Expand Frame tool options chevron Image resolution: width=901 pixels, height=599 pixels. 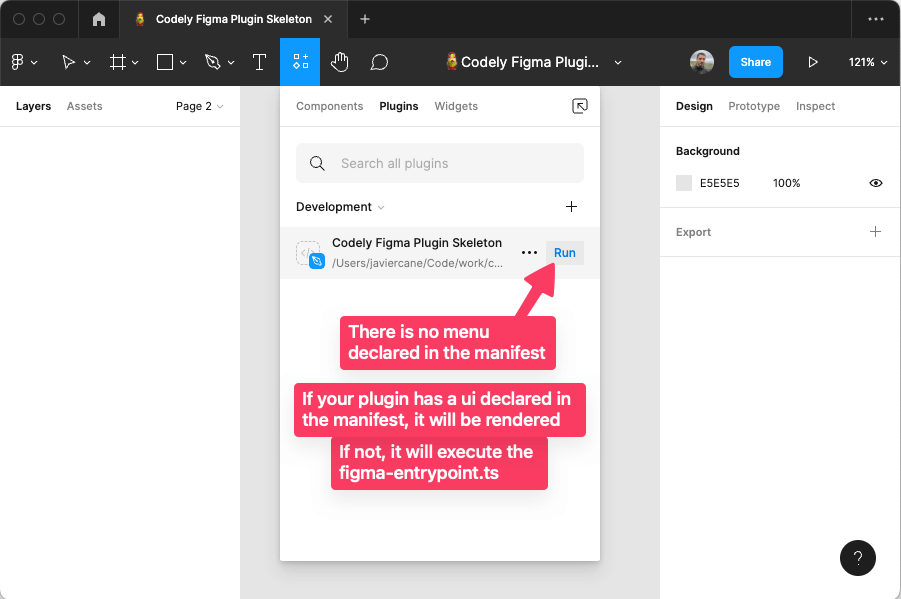click(x=135, y=62)
